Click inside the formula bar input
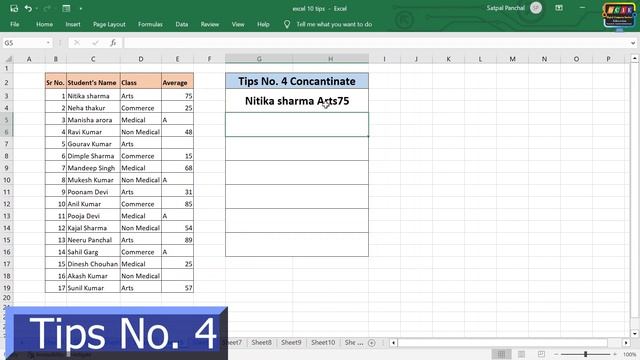 click(376, 43)
